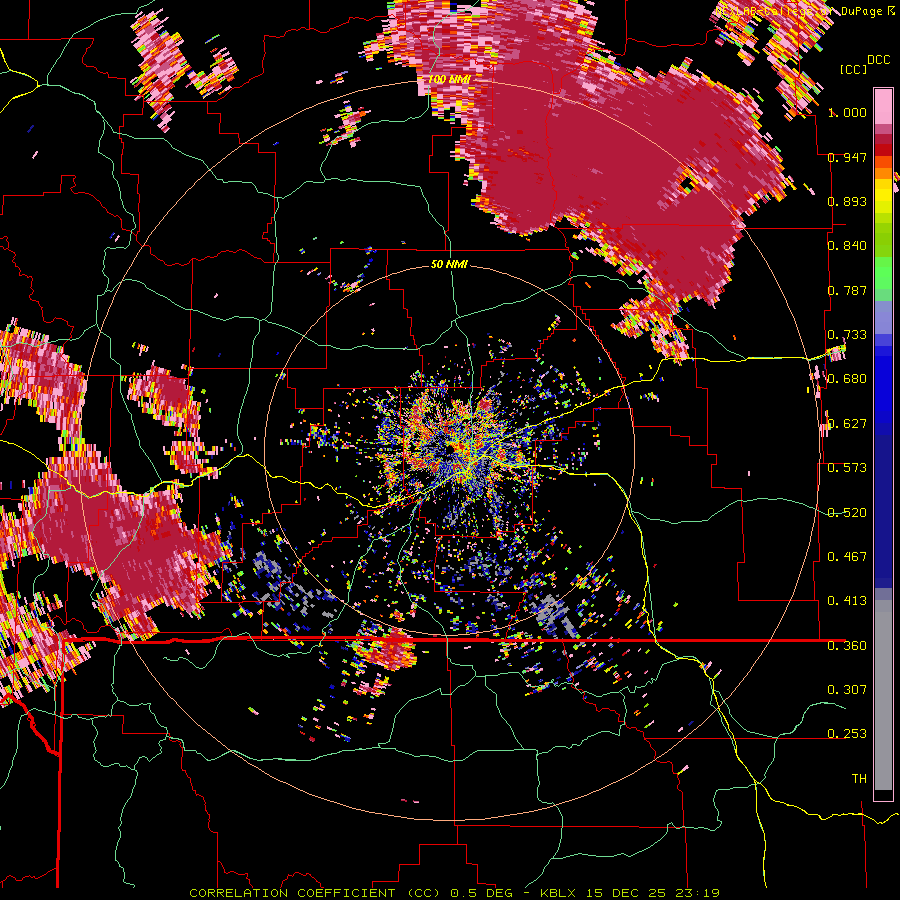
Task: Click the 0.360 scale label
Action: pos(847,646)
